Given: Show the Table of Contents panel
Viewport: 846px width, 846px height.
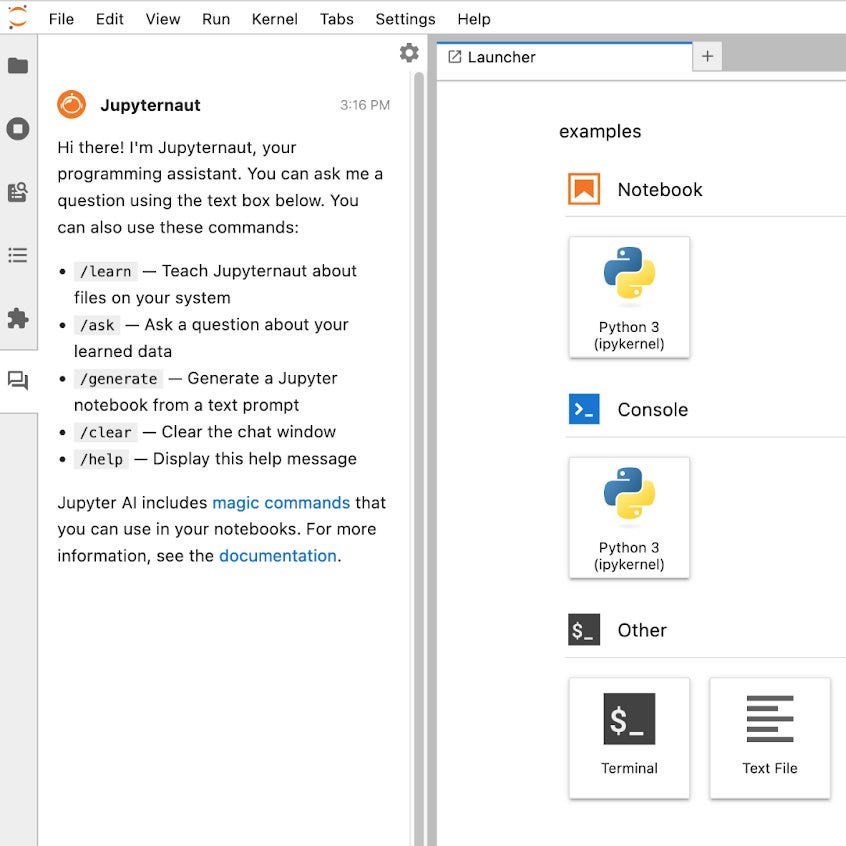Looking at the screenshot, I should point(18,255).
